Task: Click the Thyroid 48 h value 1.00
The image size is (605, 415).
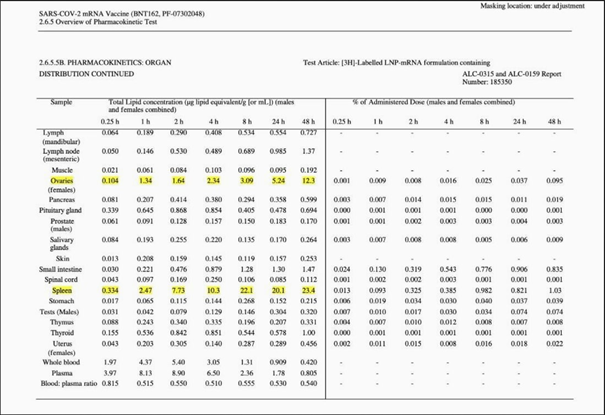Action: click(x=308, y=332)
